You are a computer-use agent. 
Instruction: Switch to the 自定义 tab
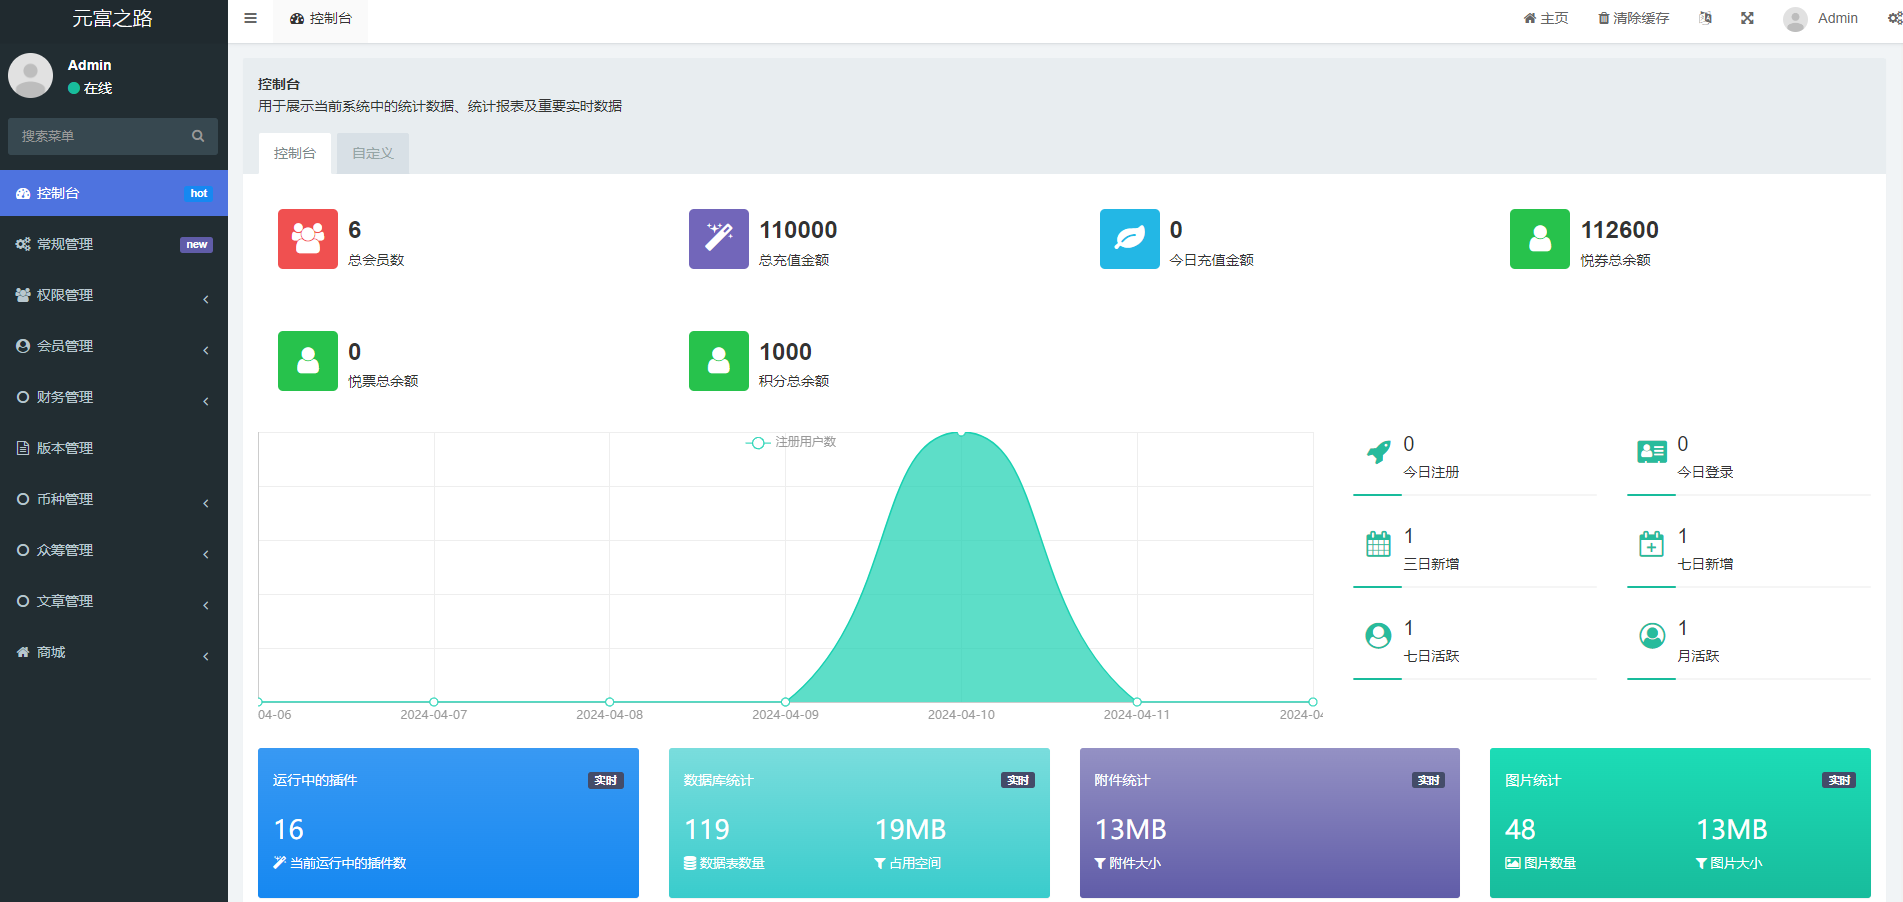point(373,153)
